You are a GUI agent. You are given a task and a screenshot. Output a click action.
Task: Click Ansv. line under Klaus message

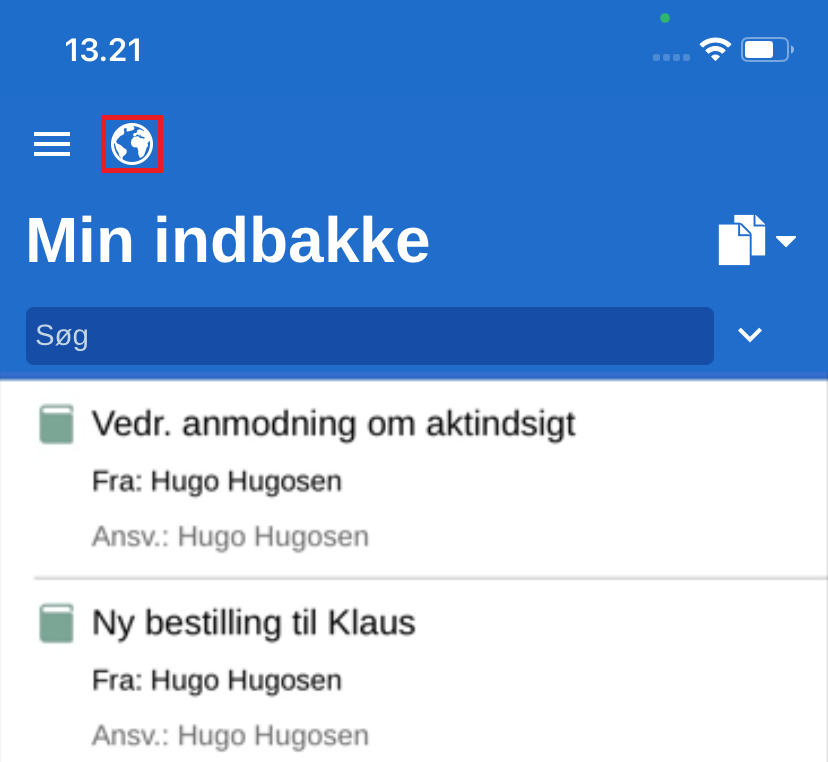pyautogui.click(x=230, y=737)
